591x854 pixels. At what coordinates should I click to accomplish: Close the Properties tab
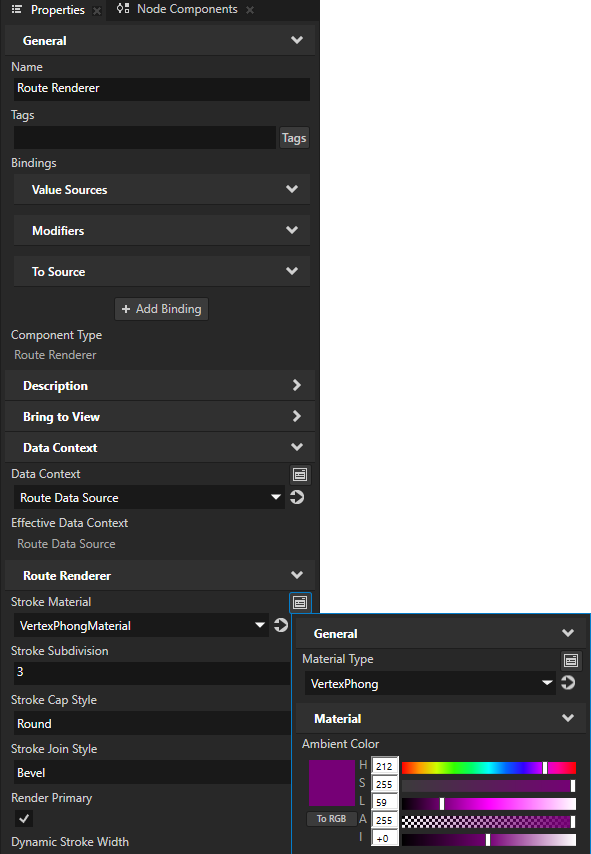[x=96, y=10]
